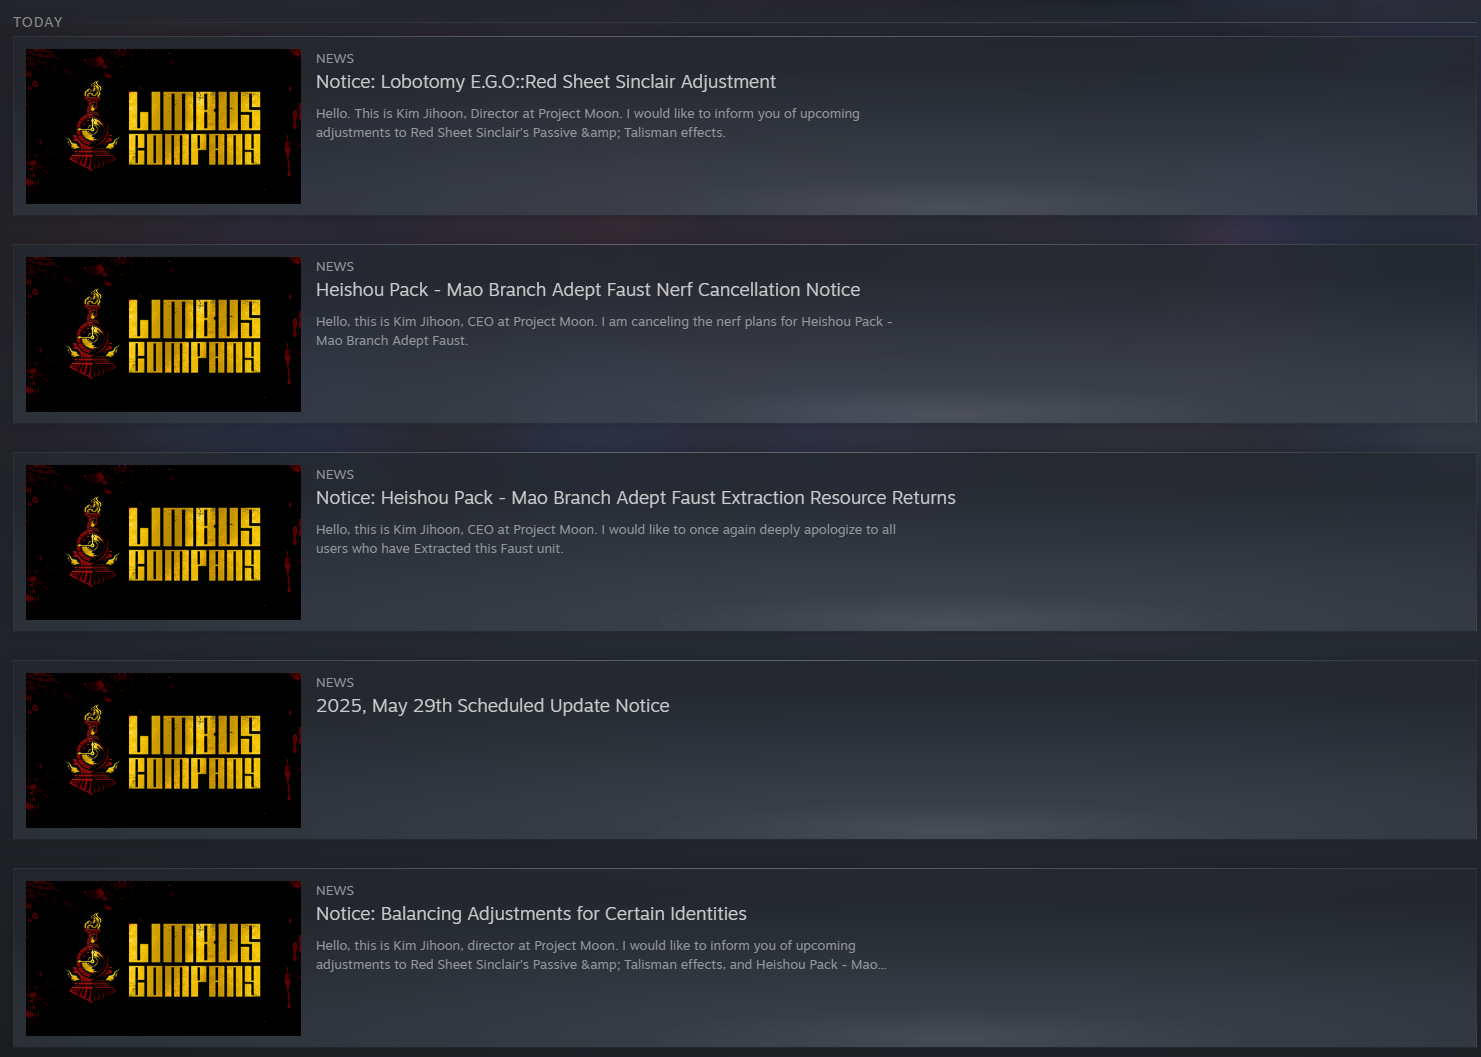
Task: Click the NEWS label above May 29th Update Notice
Action: coord(335,683)
